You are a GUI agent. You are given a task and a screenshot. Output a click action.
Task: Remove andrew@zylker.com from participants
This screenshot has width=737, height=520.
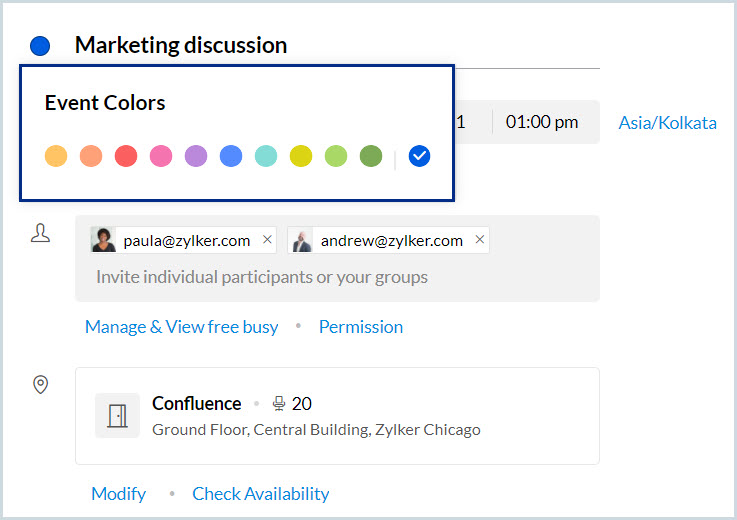(x=480, y=240)
